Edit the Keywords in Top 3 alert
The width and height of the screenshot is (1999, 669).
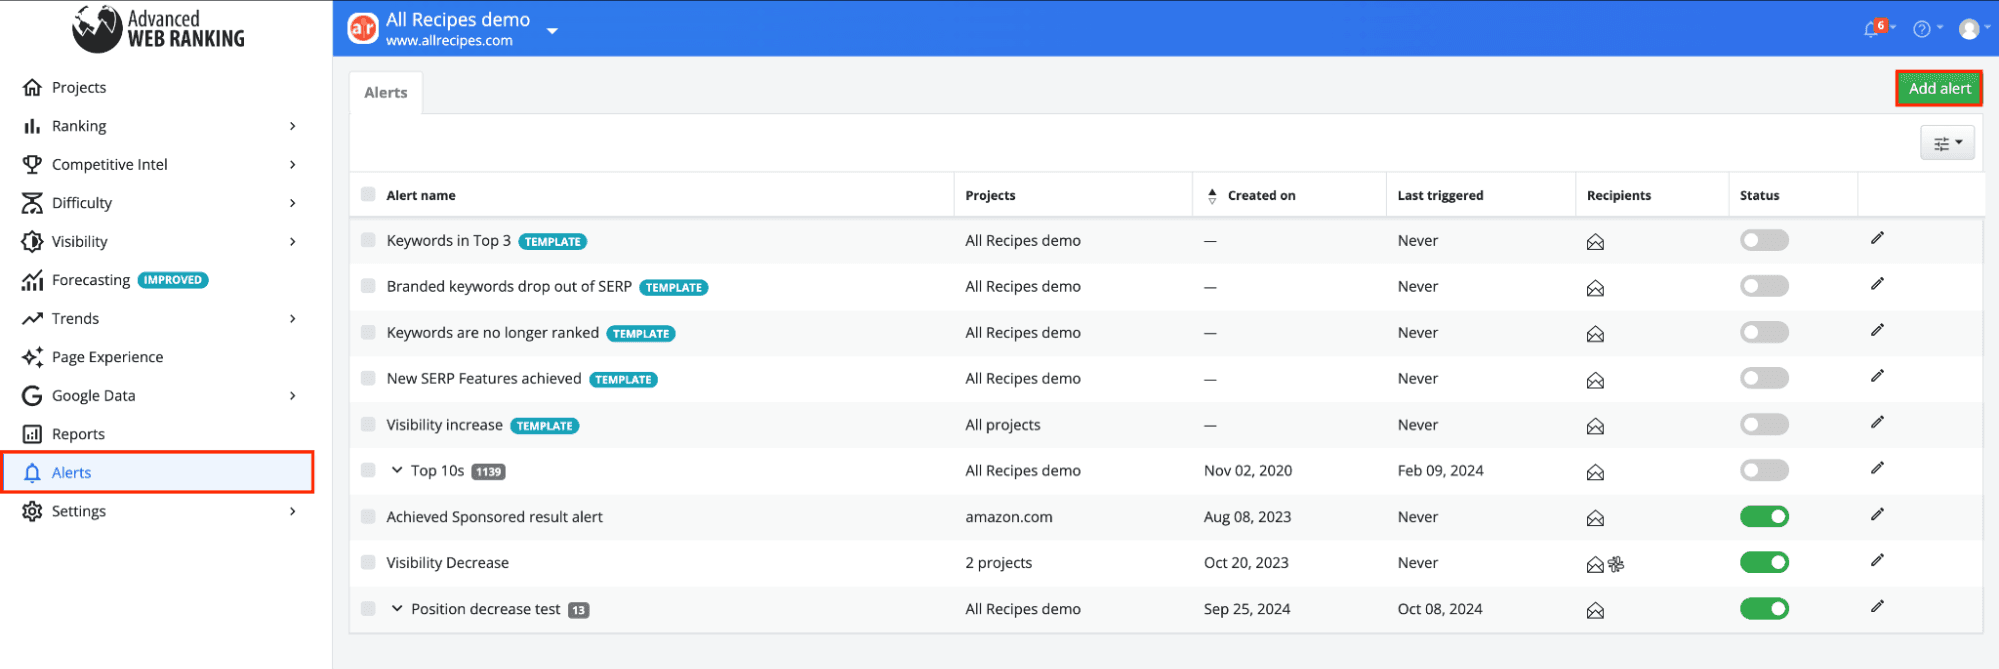point(1877,238)
